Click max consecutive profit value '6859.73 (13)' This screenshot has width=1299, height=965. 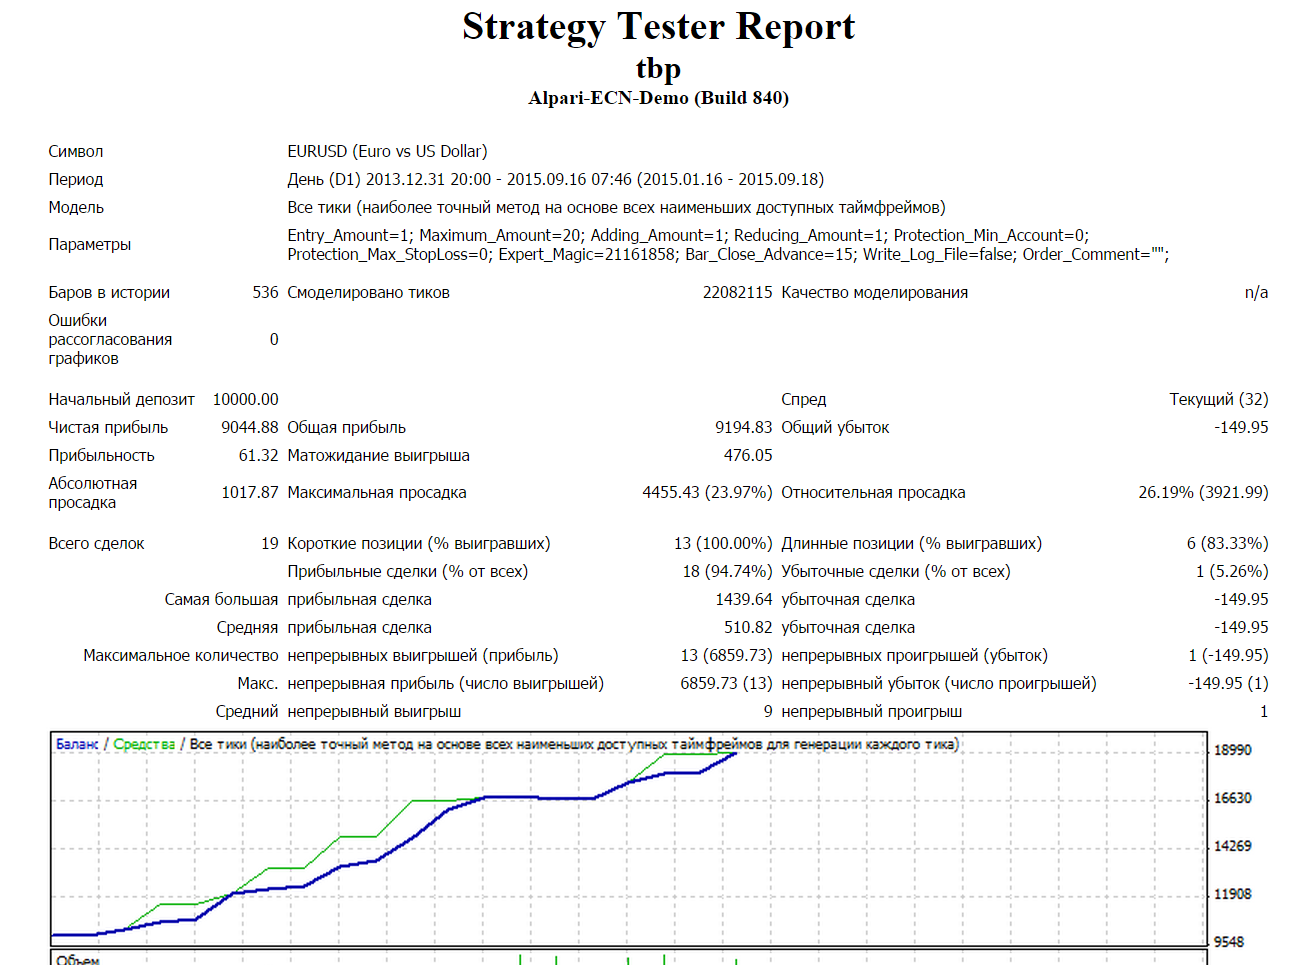tap(726, 683)
